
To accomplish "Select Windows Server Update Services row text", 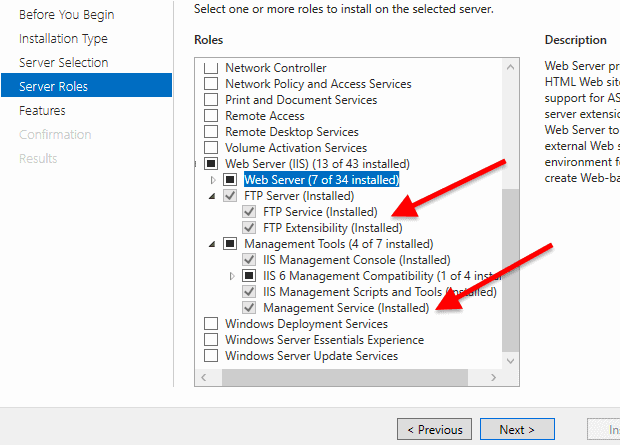I will click(x=312, y=356).
